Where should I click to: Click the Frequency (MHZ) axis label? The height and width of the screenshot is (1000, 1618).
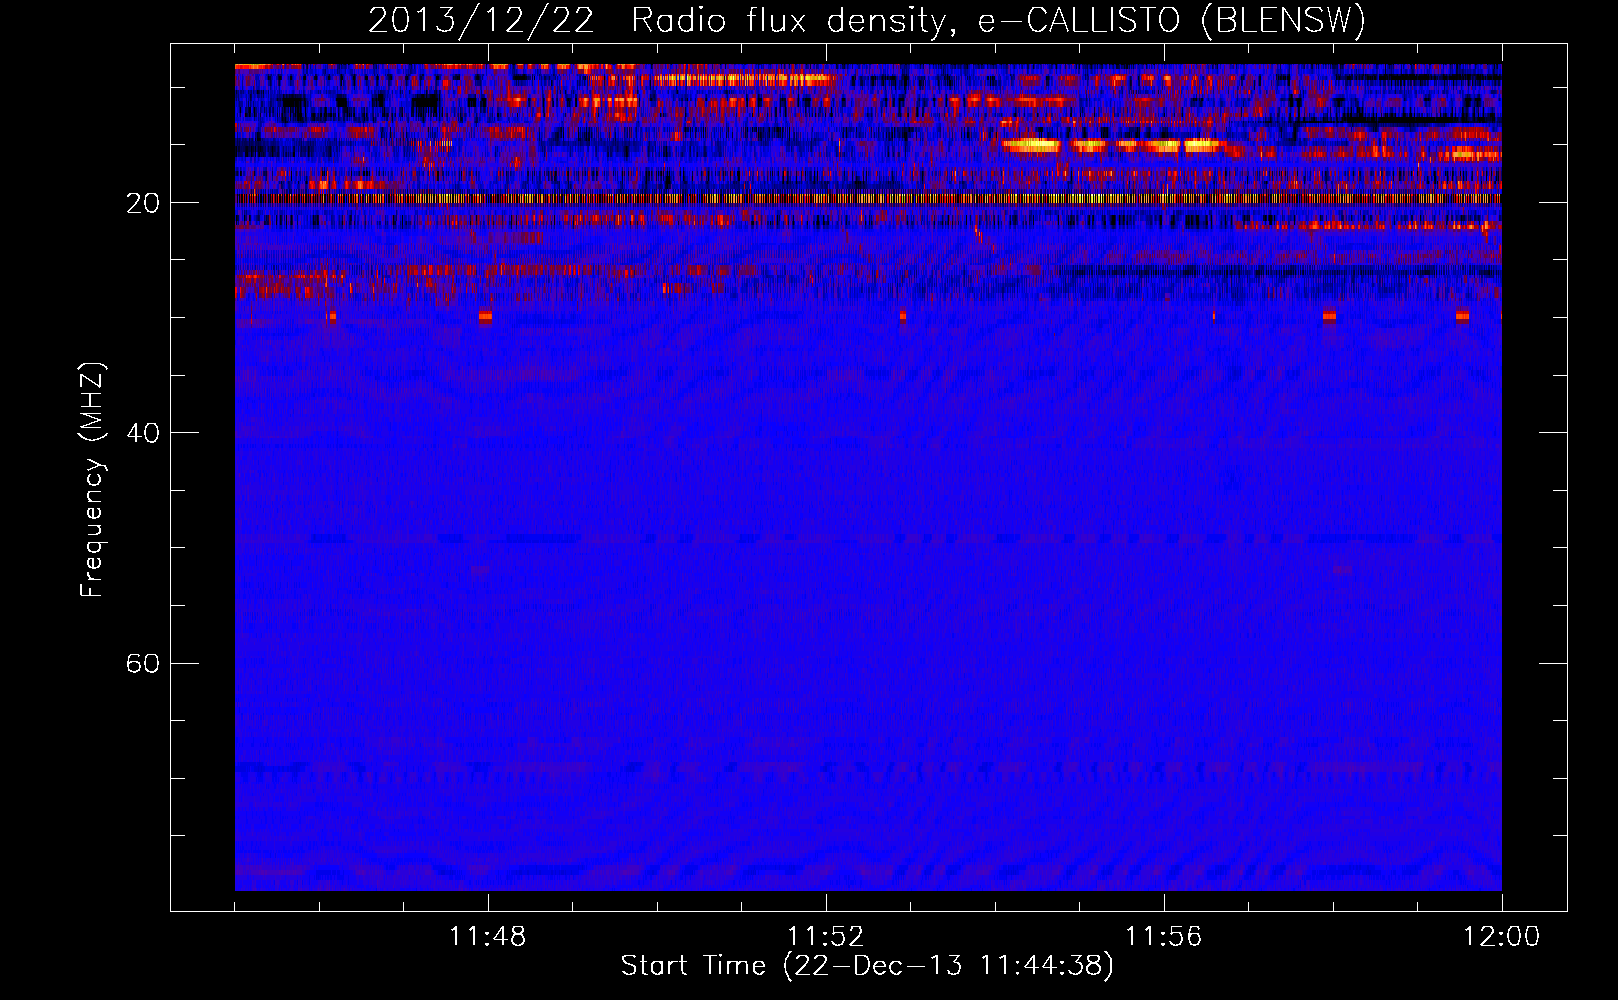point(92,480)
